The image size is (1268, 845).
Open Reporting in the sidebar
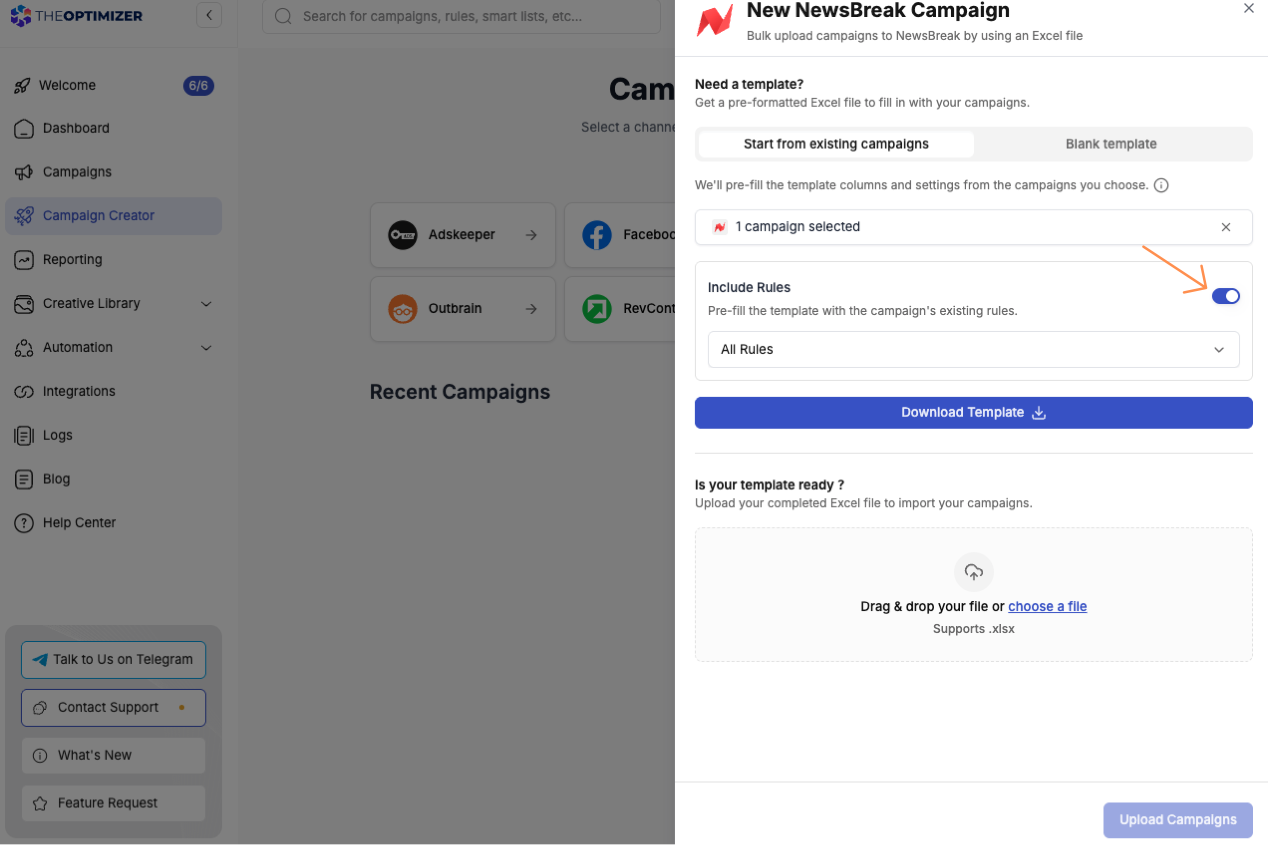point(113,260)
